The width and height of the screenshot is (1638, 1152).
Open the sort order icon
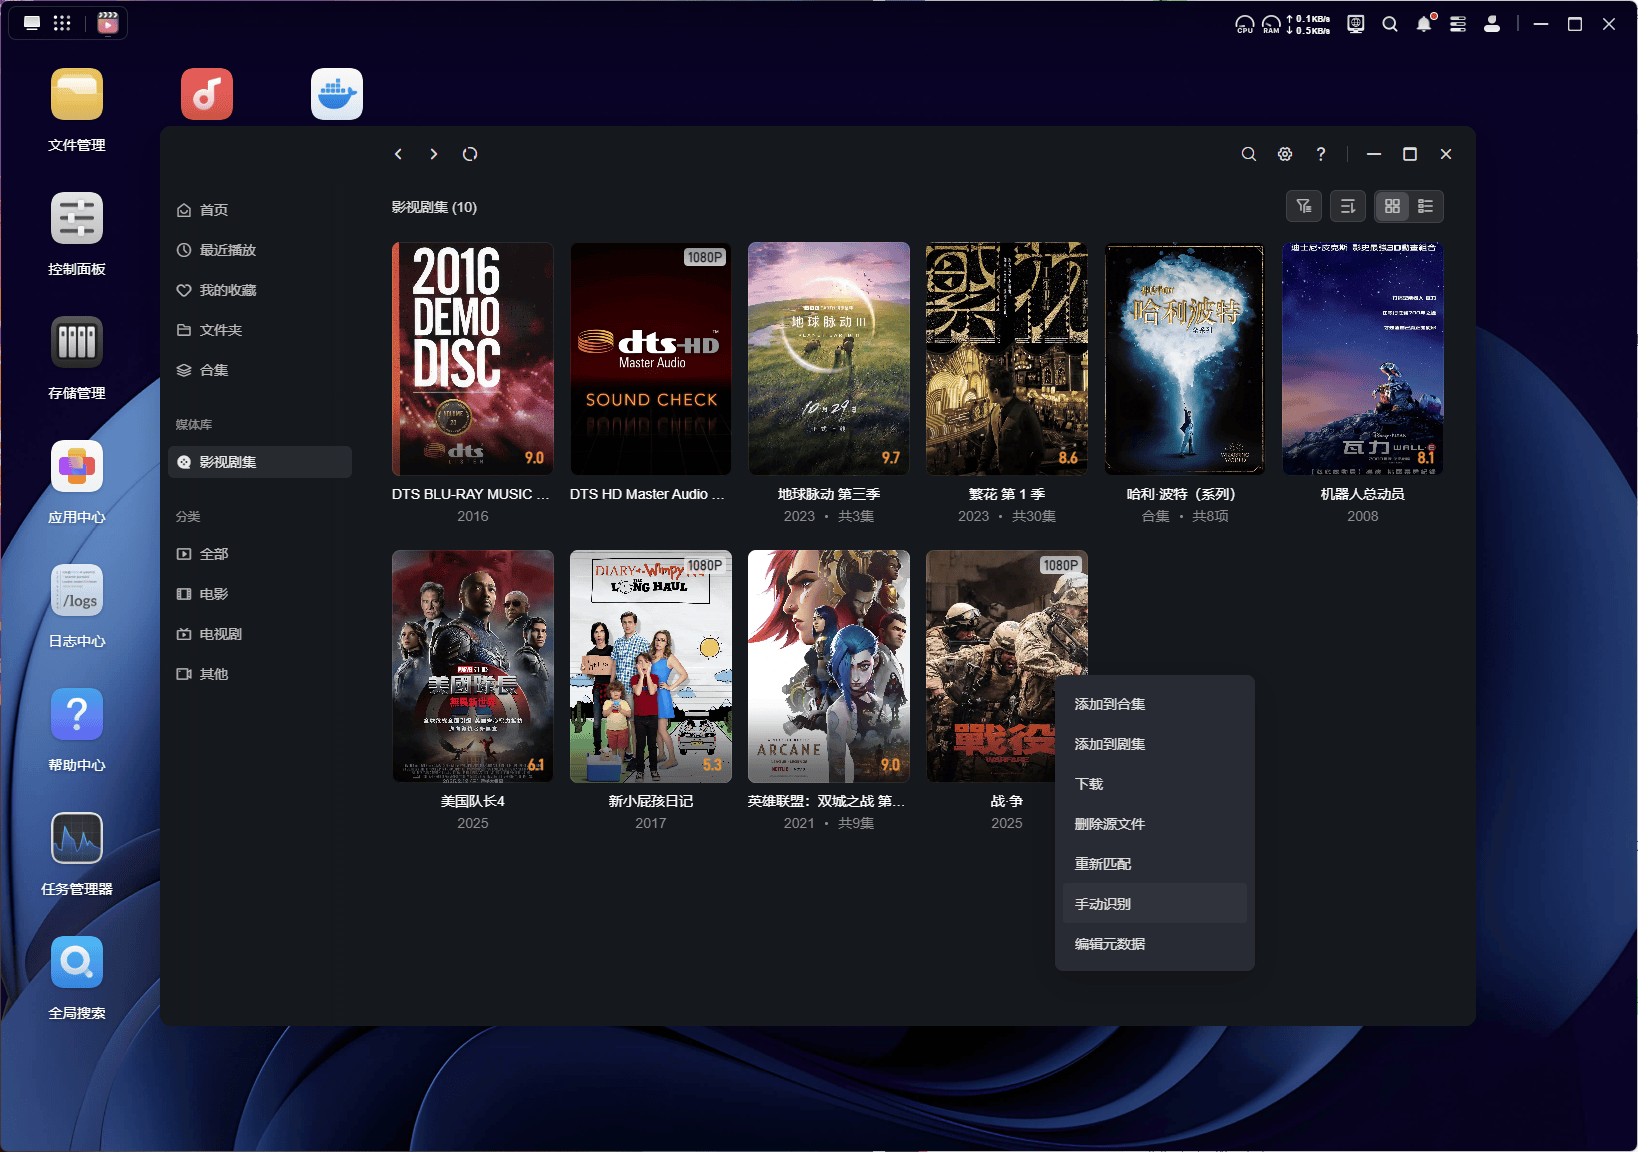[1348, 207]
